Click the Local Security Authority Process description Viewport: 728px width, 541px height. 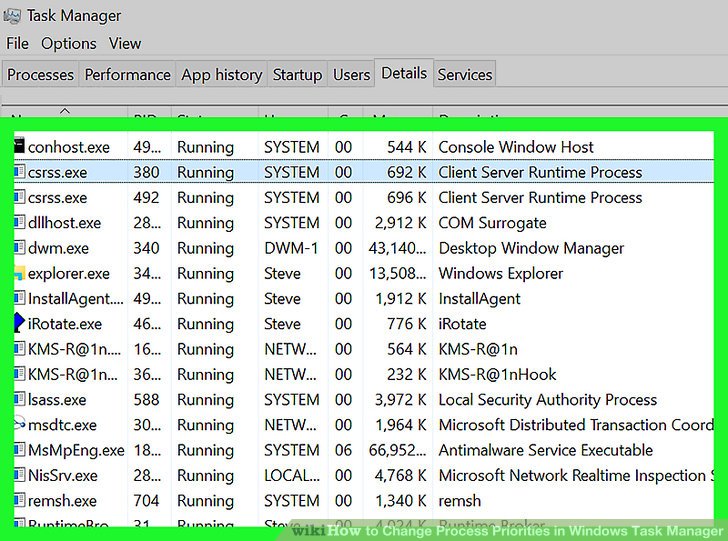(548, 400)
